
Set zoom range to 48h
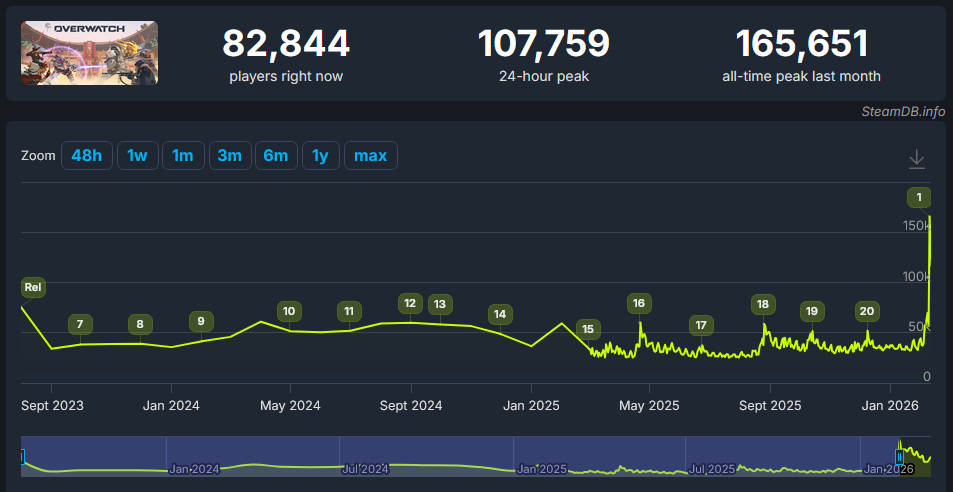(x=87, y=156)
